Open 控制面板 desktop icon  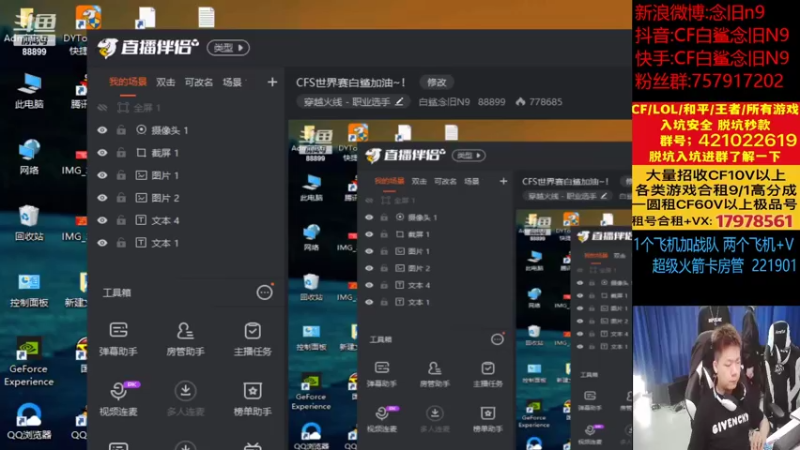[x=29, y=289]
